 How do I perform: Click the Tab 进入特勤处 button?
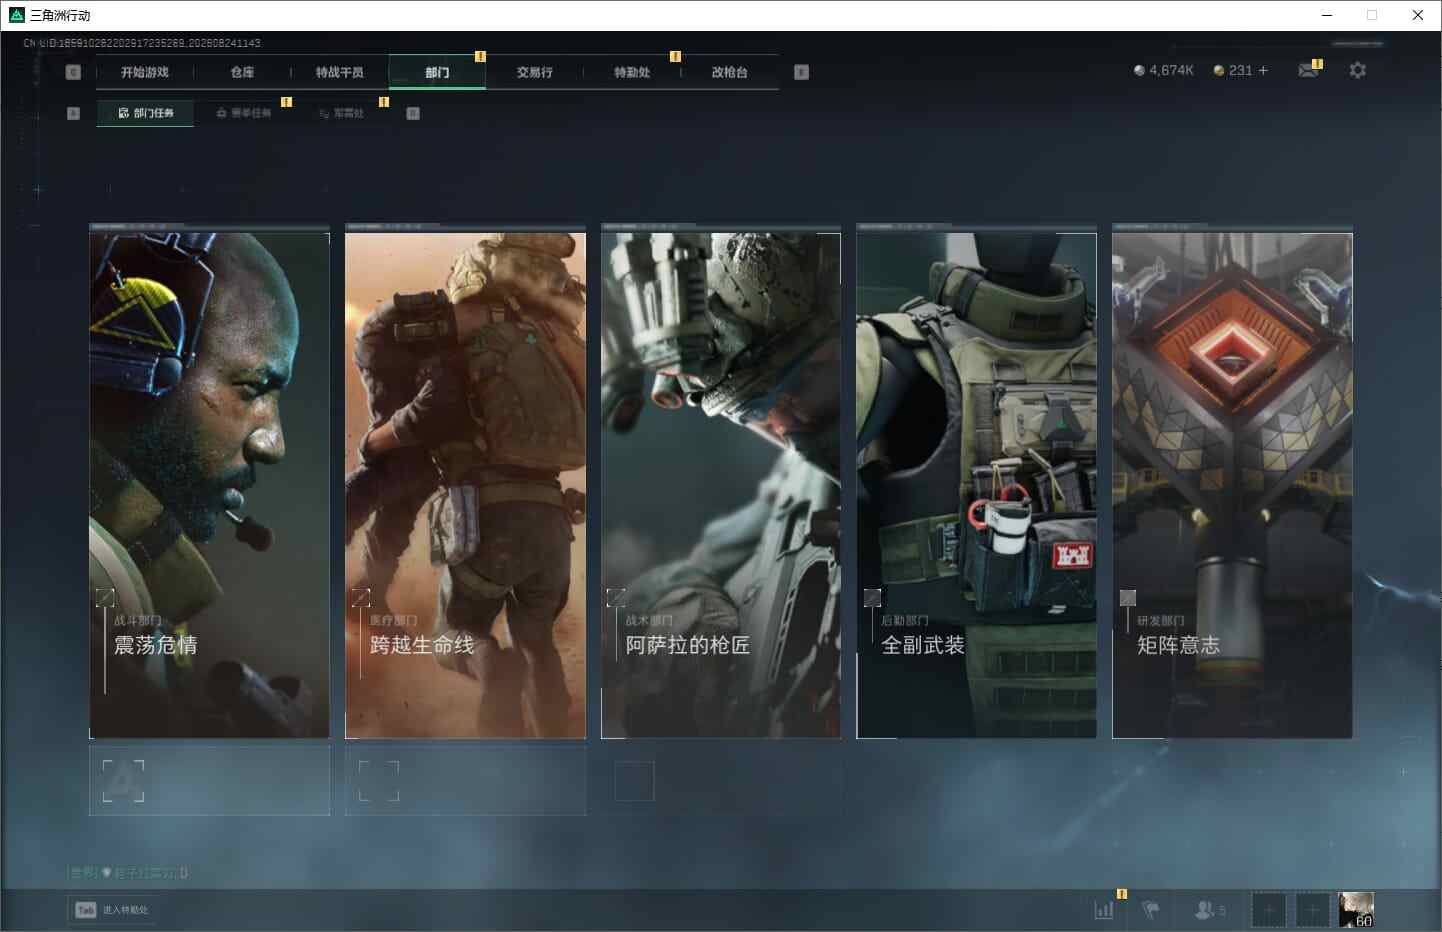coord(112,910)
